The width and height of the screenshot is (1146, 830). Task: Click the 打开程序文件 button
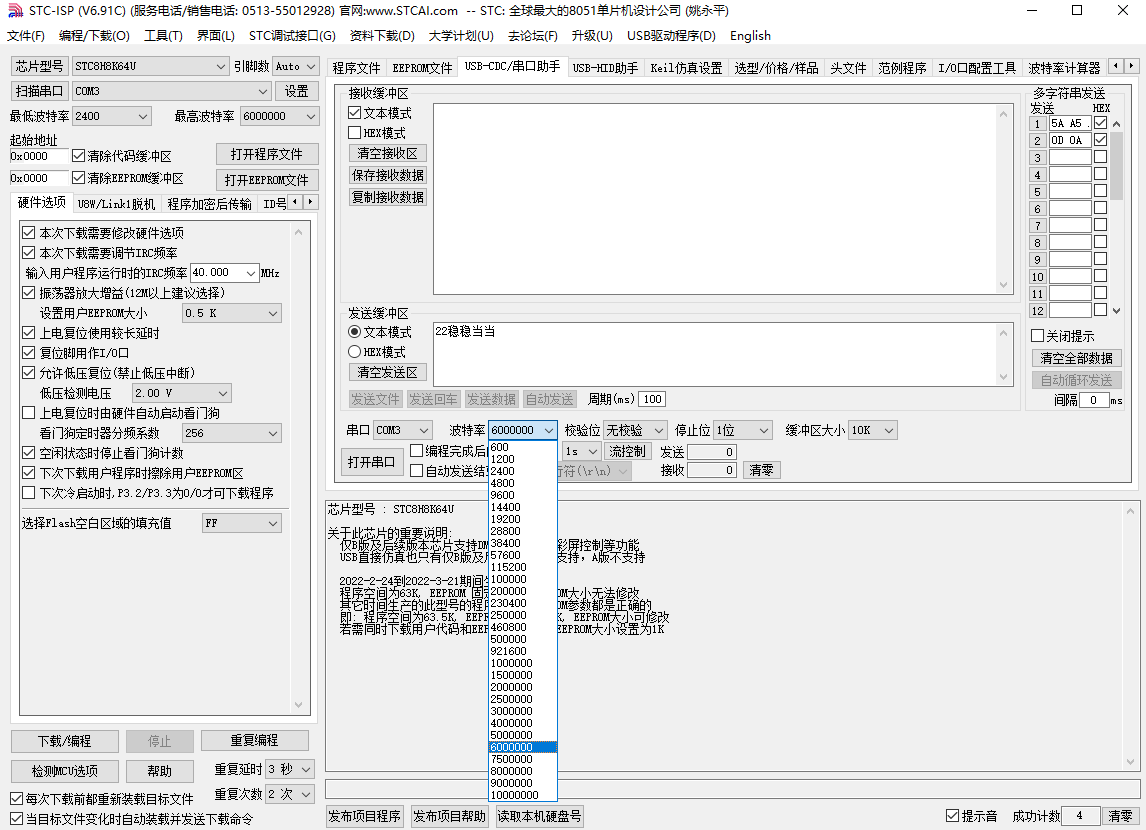pos(267,154)
